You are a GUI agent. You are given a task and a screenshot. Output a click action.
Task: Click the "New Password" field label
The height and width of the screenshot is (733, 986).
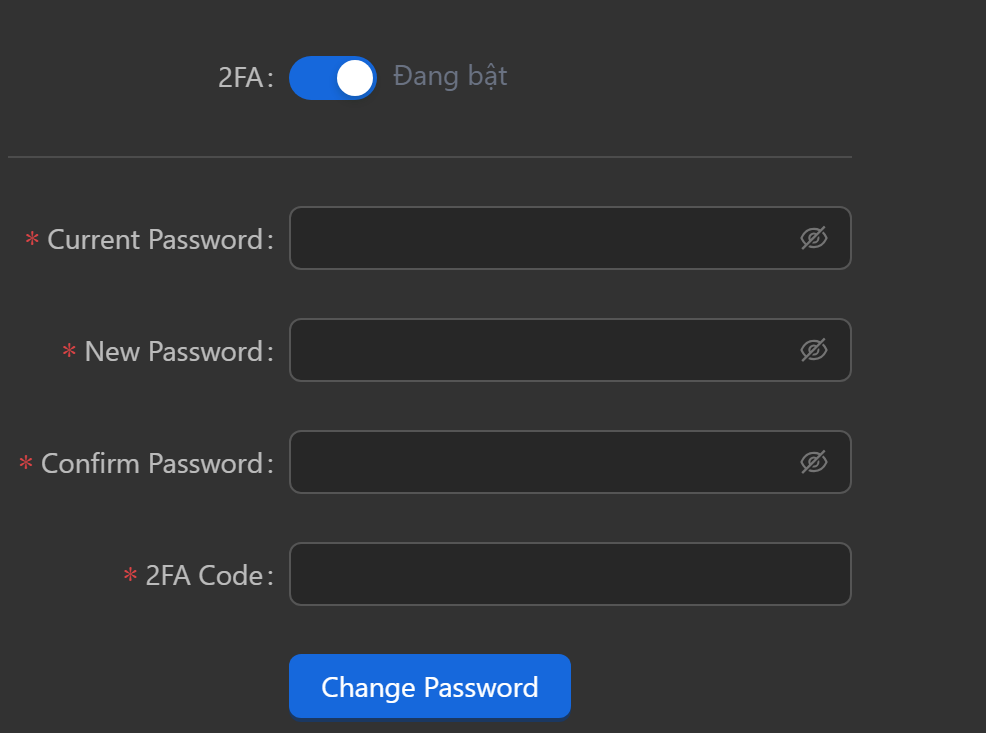(x=174, y=352)
